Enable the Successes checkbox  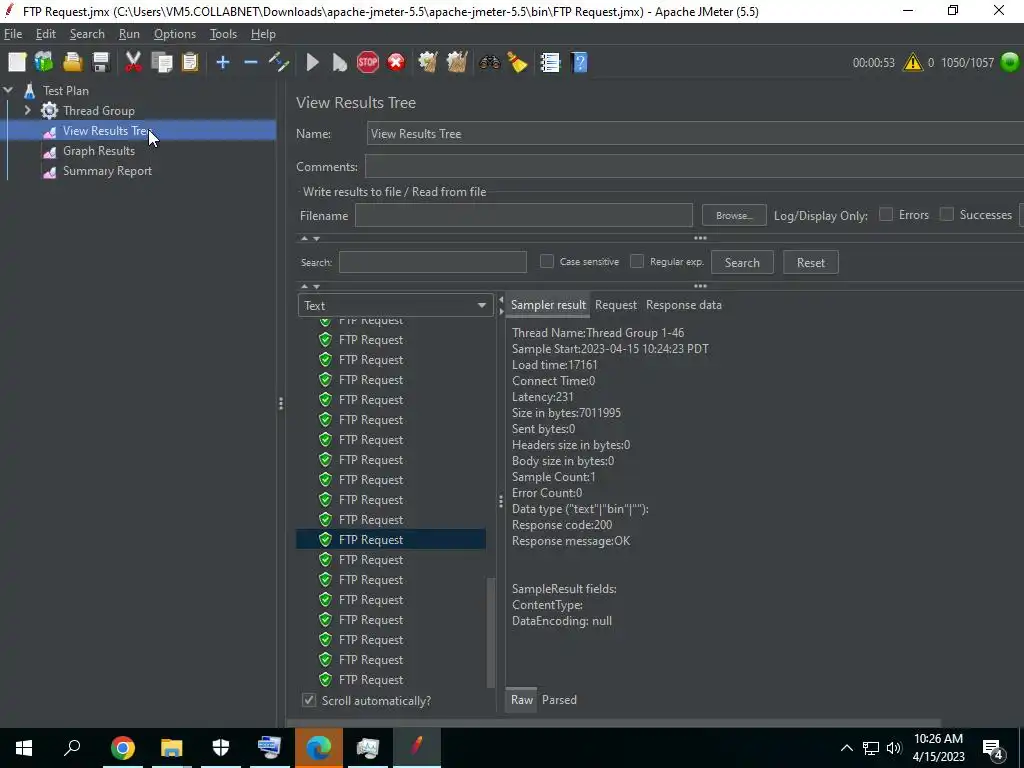(946, 214)
